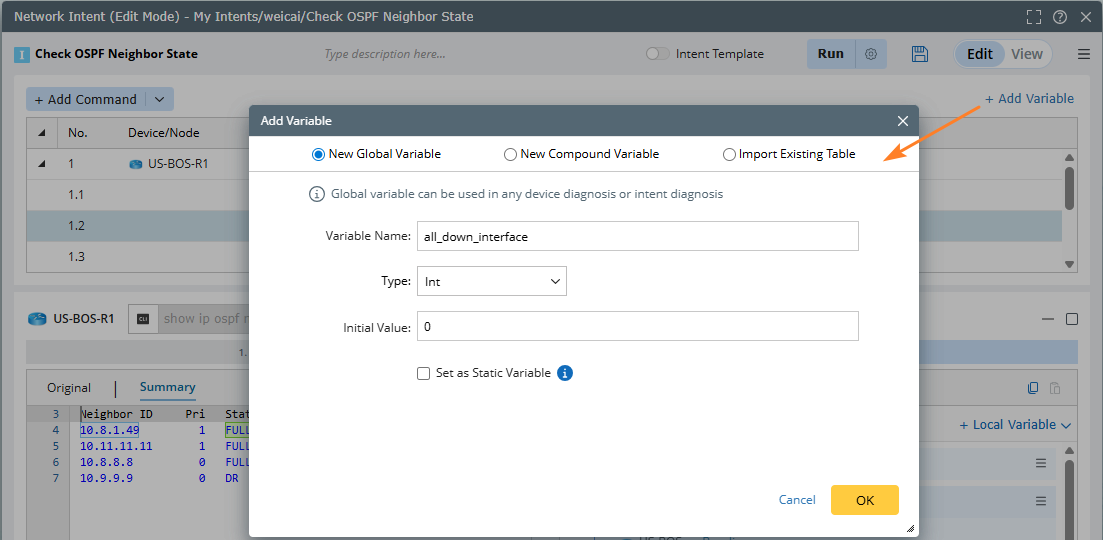Click the save intent floppy disk icon
Image resolution: width=1103 pixels, height=540 pixels.
pos(920,54)
